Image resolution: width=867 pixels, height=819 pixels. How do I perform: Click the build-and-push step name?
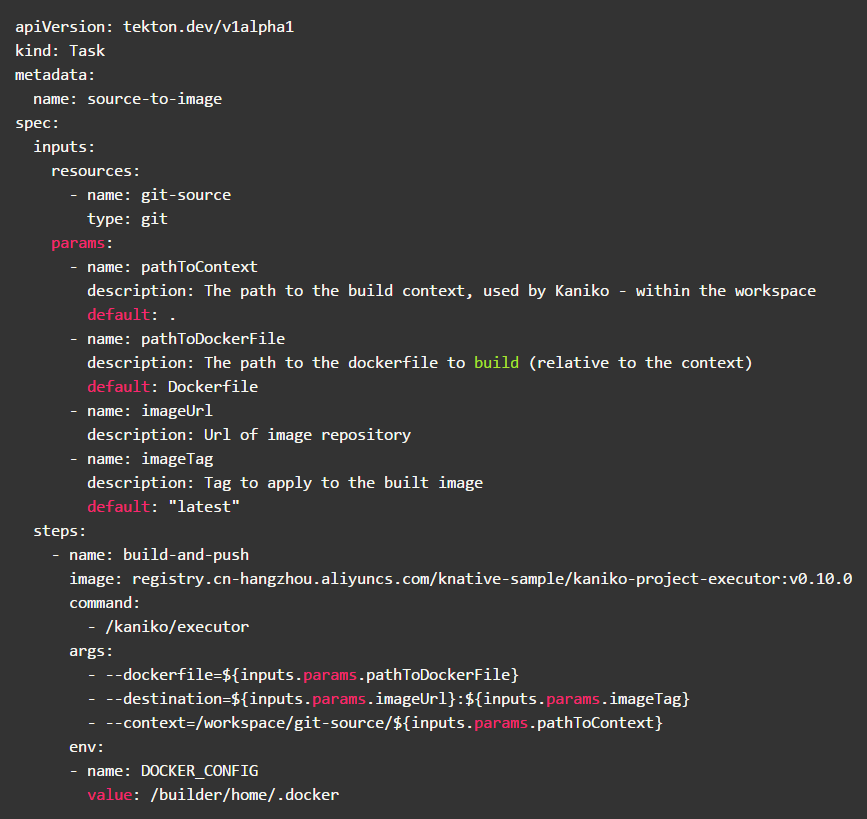click(x=185, y=555)
